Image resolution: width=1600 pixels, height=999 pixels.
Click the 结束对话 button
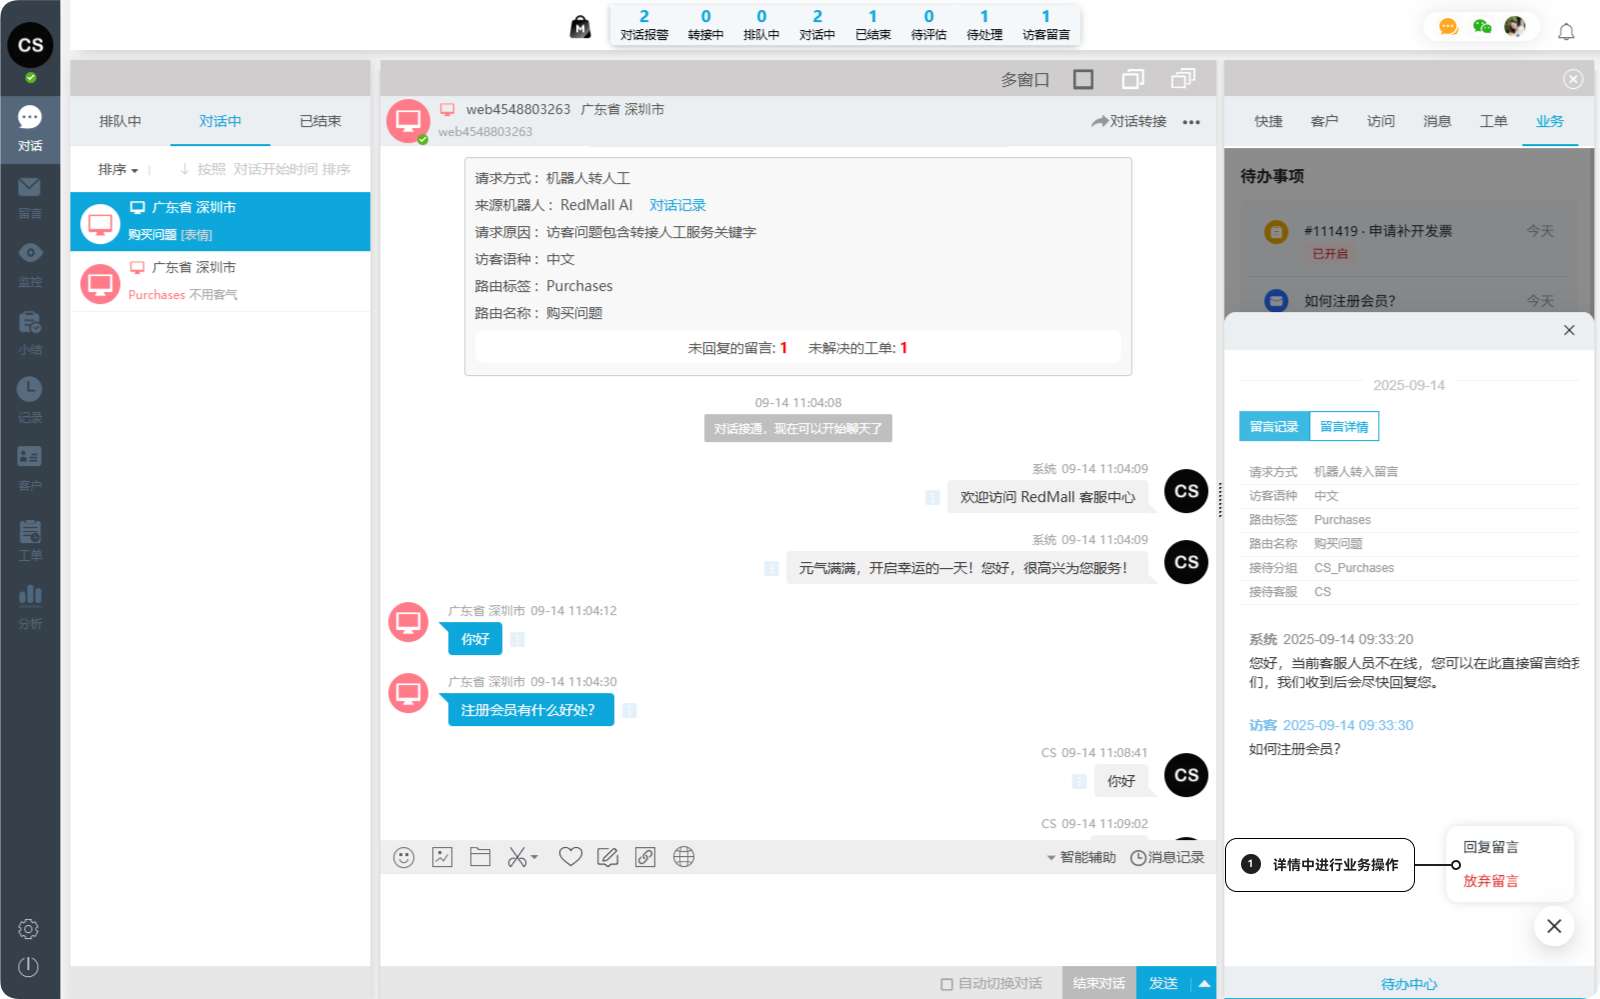(1098, 984)
